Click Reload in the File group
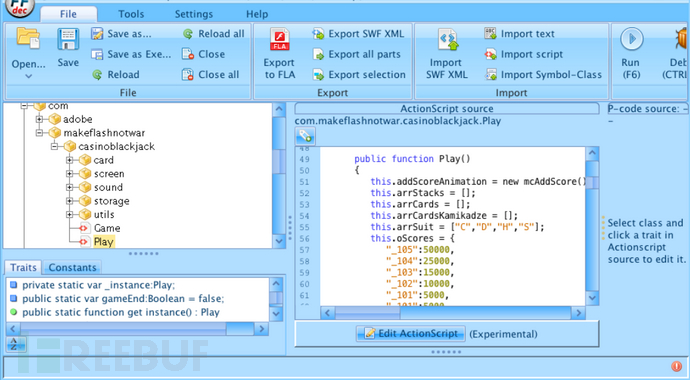Viewport: 690px width, 380px height. [x=116, y=75]
